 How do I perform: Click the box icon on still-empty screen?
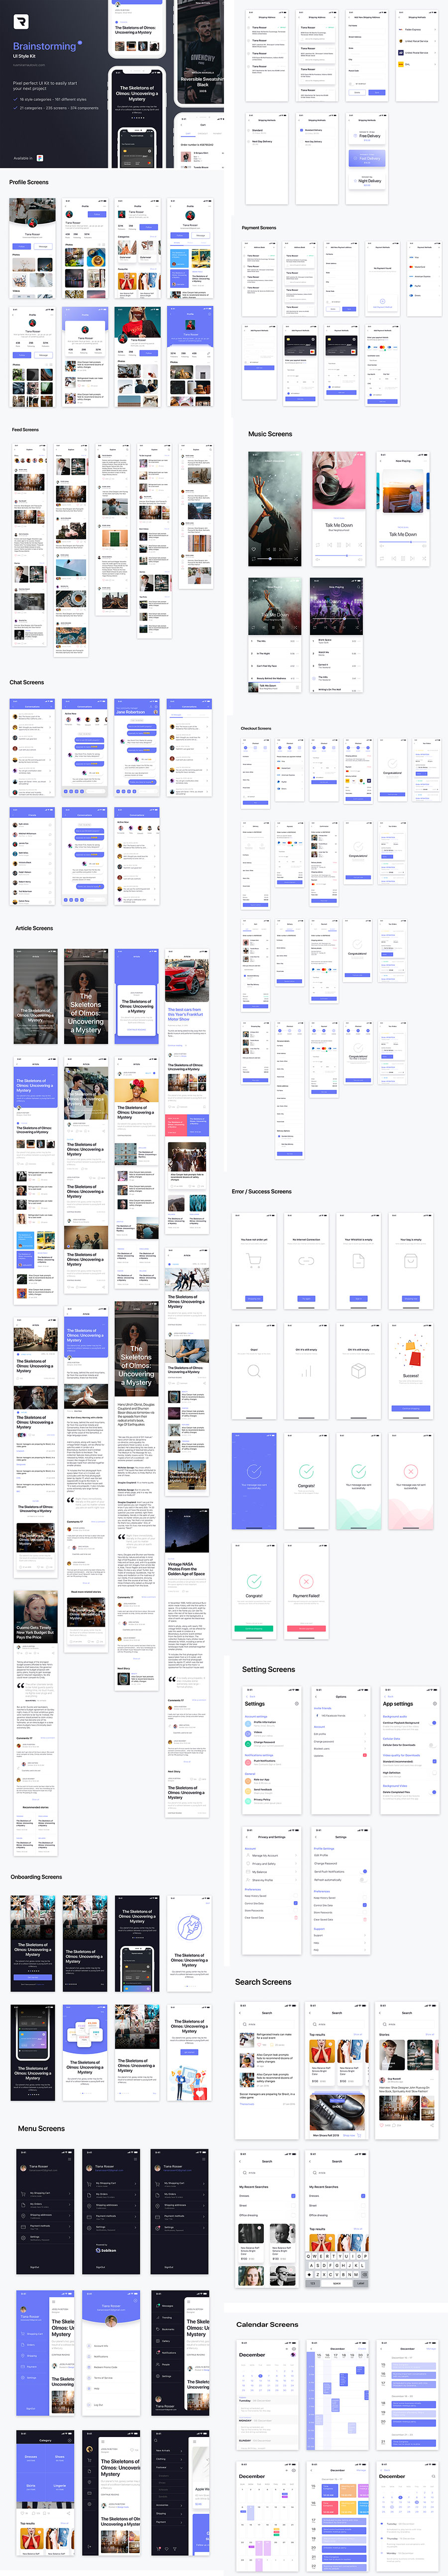coord(358,1371)
